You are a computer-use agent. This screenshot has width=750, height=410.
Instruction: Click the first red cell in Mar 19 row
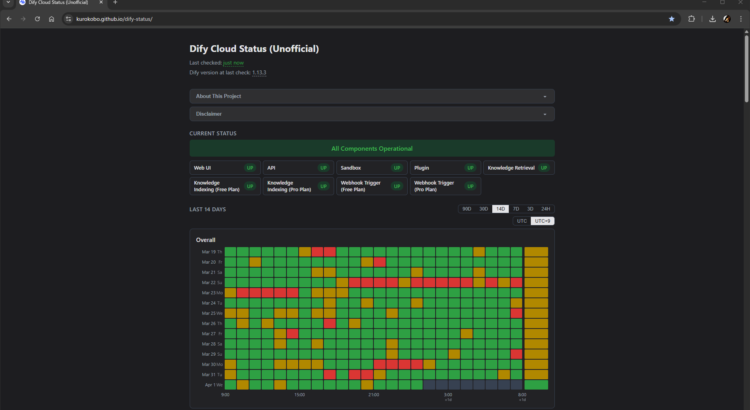(x=318, y=251)
